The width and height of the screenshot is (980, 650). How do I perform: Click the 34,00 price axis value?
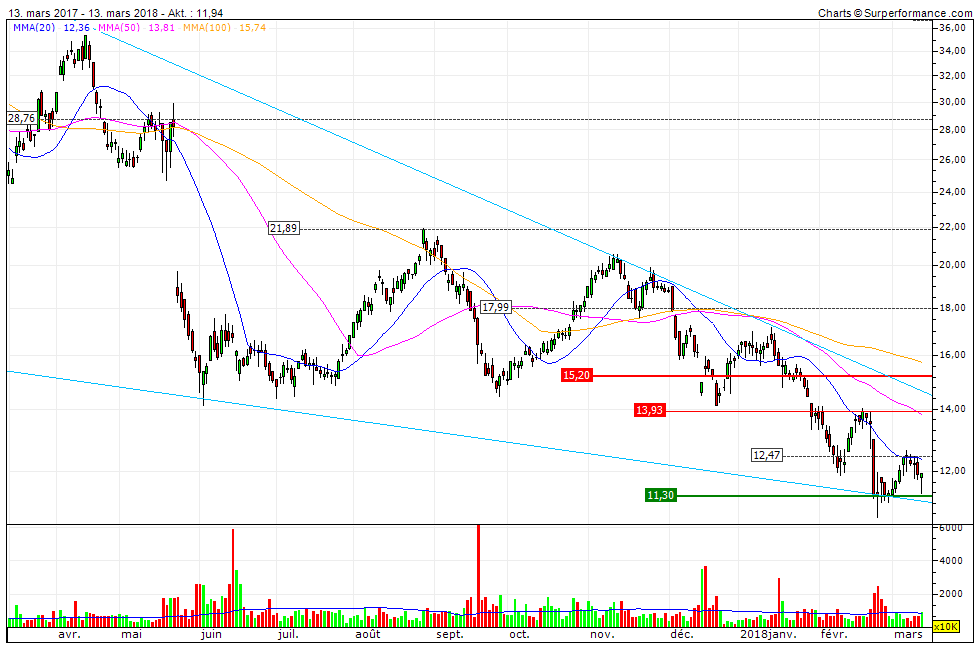[x=952, y=51]
